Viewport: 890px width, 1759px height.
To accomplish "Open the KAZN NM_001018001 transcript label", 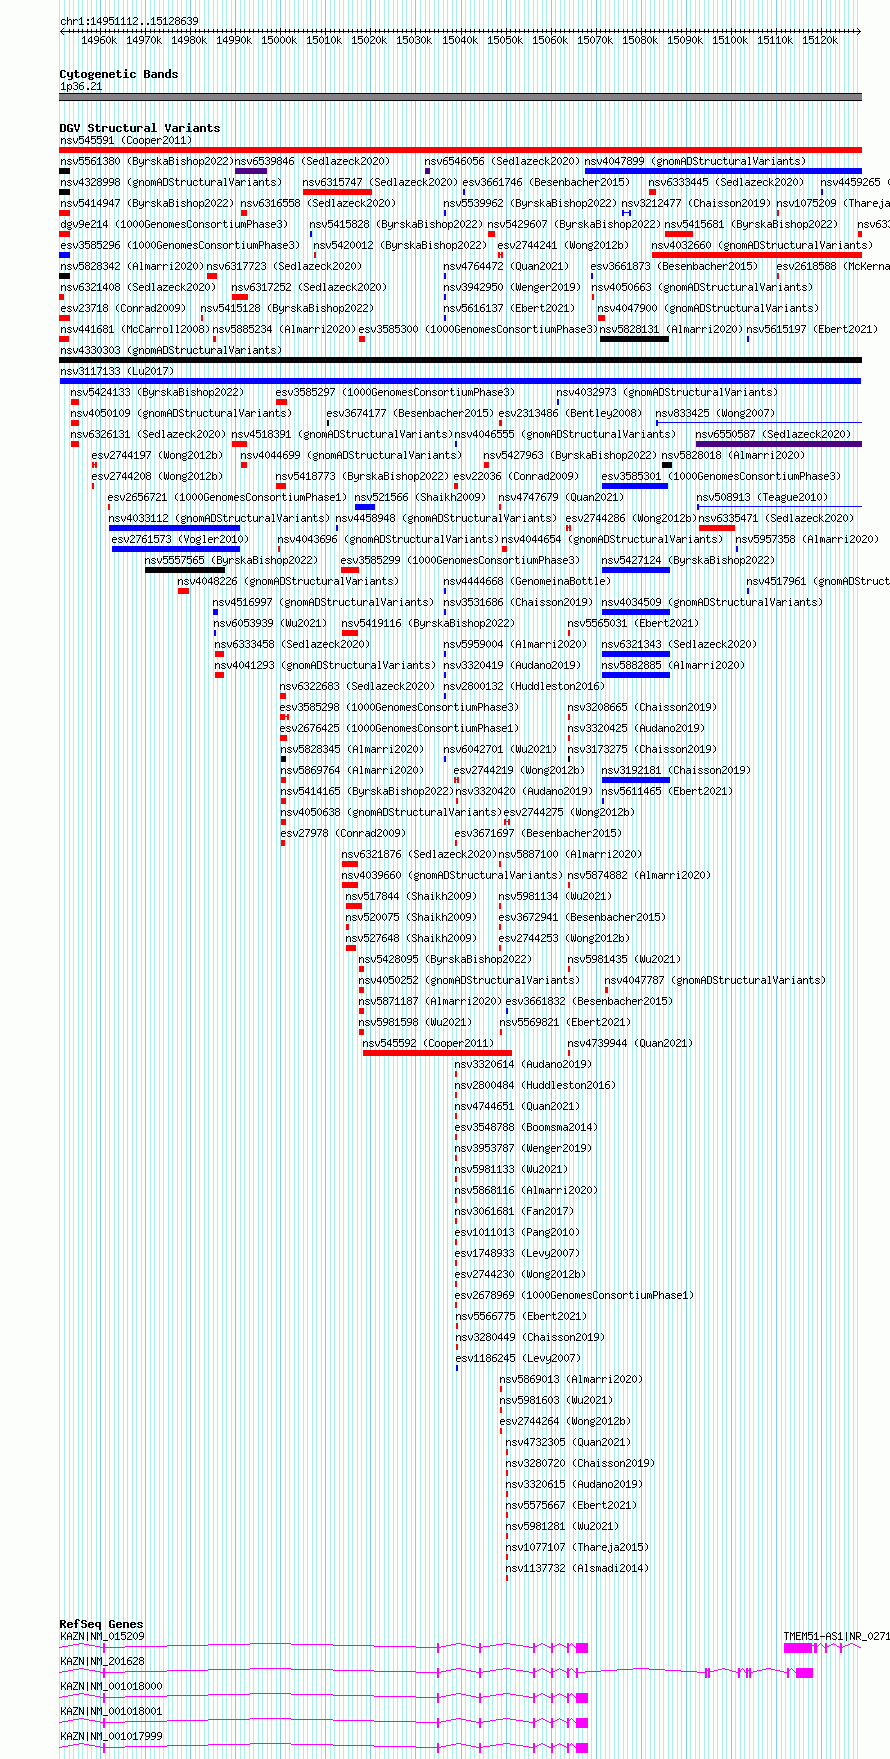I will [111, 1711].
